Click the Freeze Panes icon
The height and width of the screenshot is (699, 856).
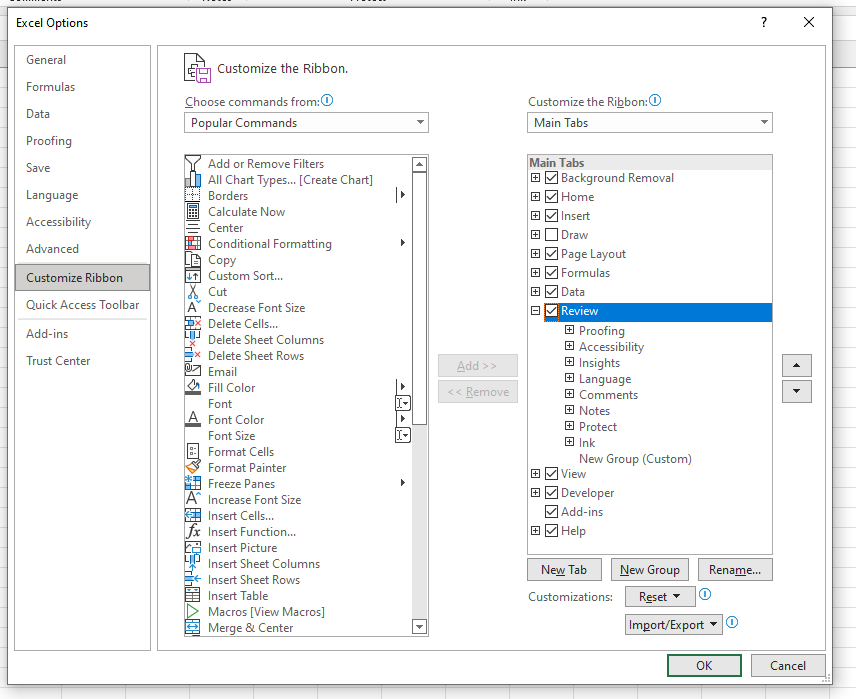click(193, 483)
